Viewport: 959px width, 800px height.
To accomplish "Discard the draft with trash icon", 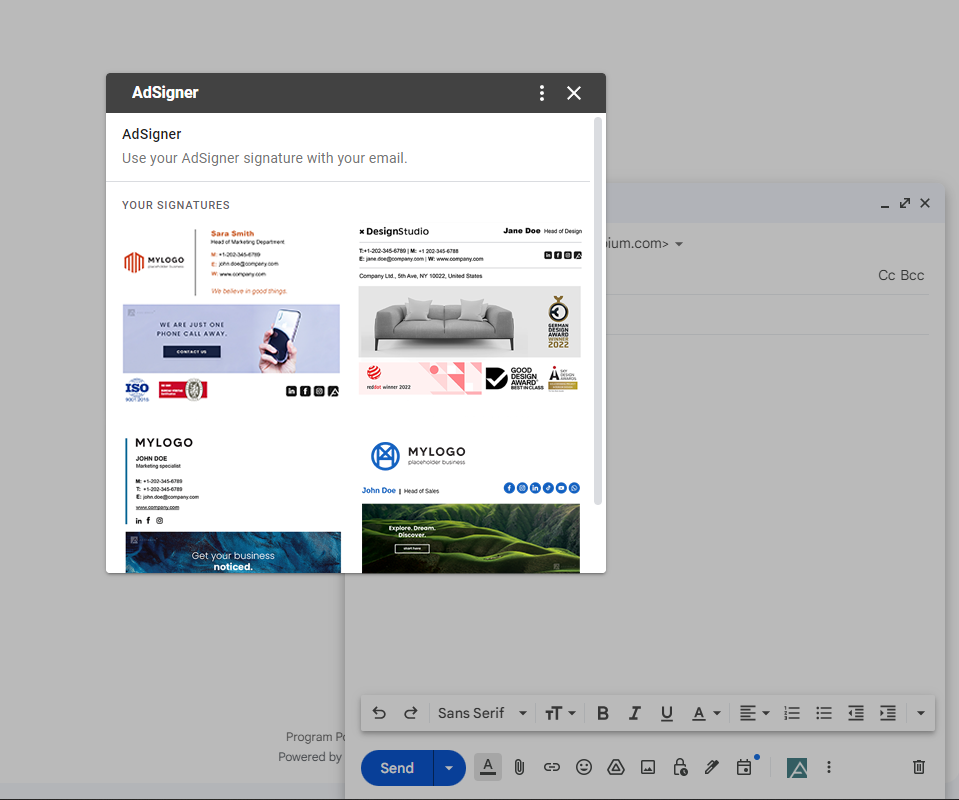I will 919,767.
